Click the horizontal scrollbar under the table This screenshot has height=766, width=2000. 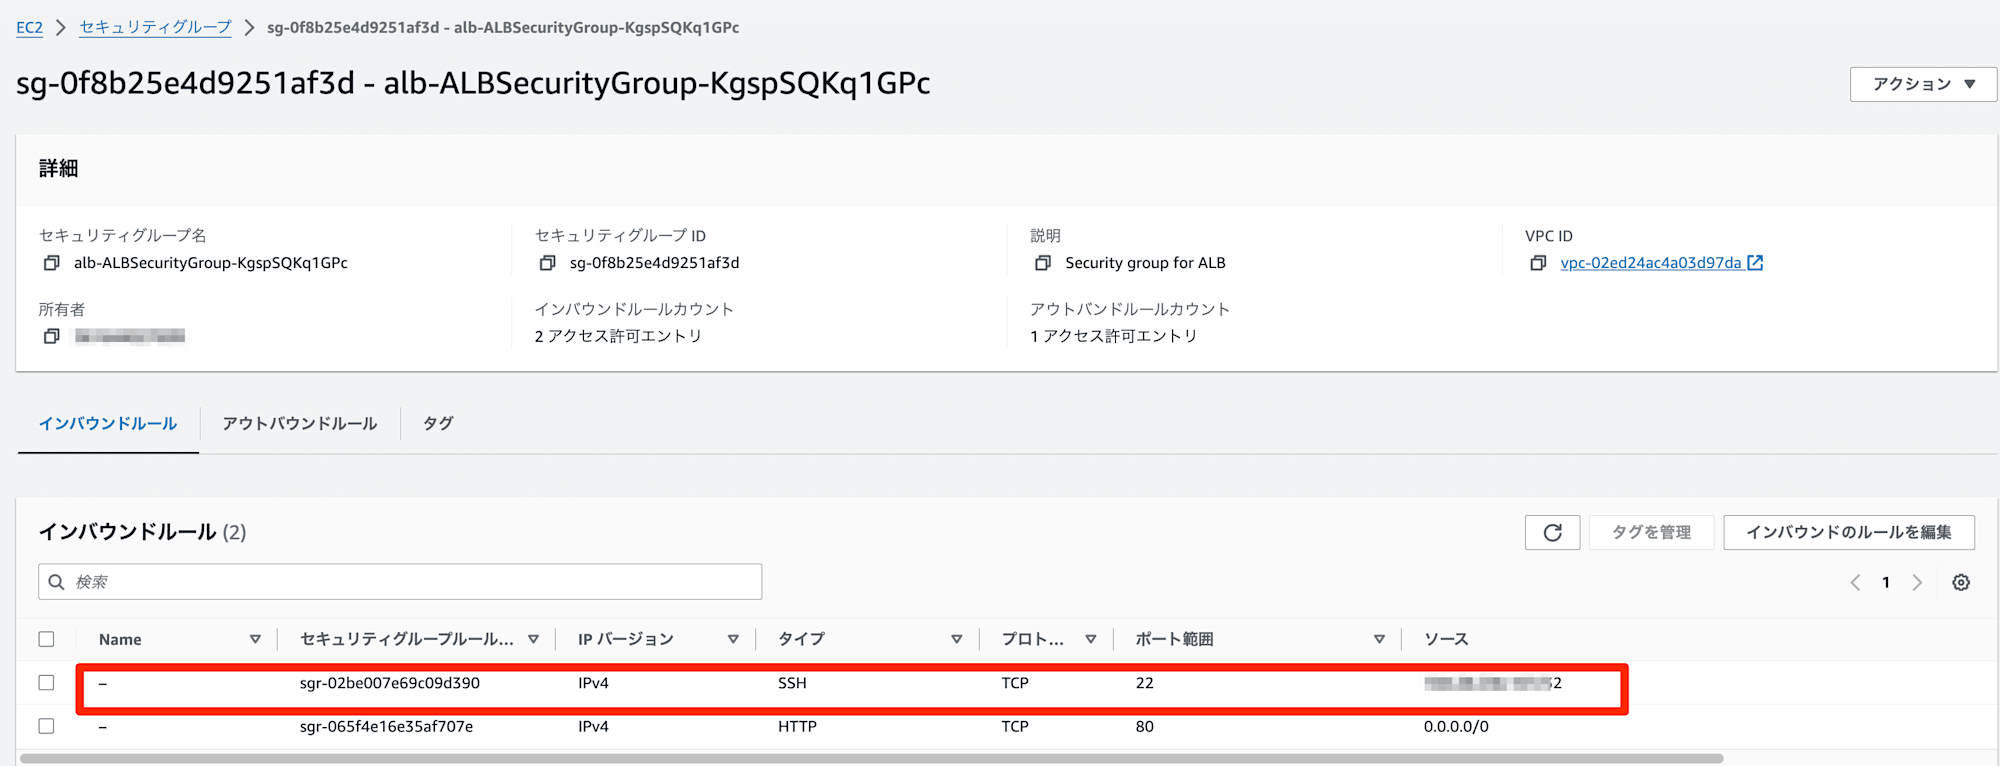pos(870,759)
